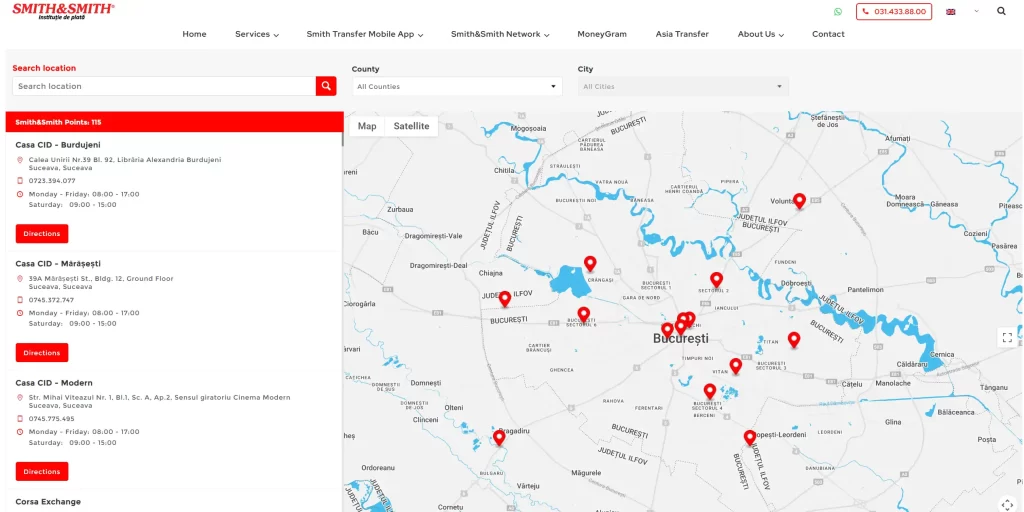Click the location pin icon for Burdujeni address
The image size is (1024, 512).
click(x=20, y=159)
